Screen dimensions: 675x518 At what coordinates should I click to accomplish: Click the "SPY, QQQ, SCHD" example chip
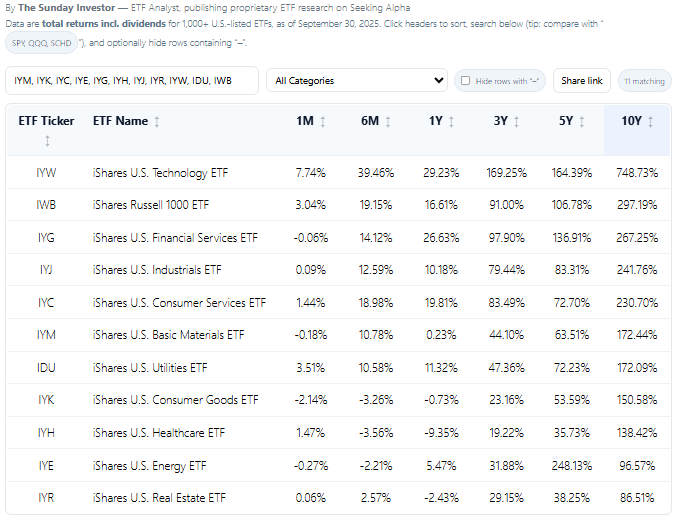(41, 44)
